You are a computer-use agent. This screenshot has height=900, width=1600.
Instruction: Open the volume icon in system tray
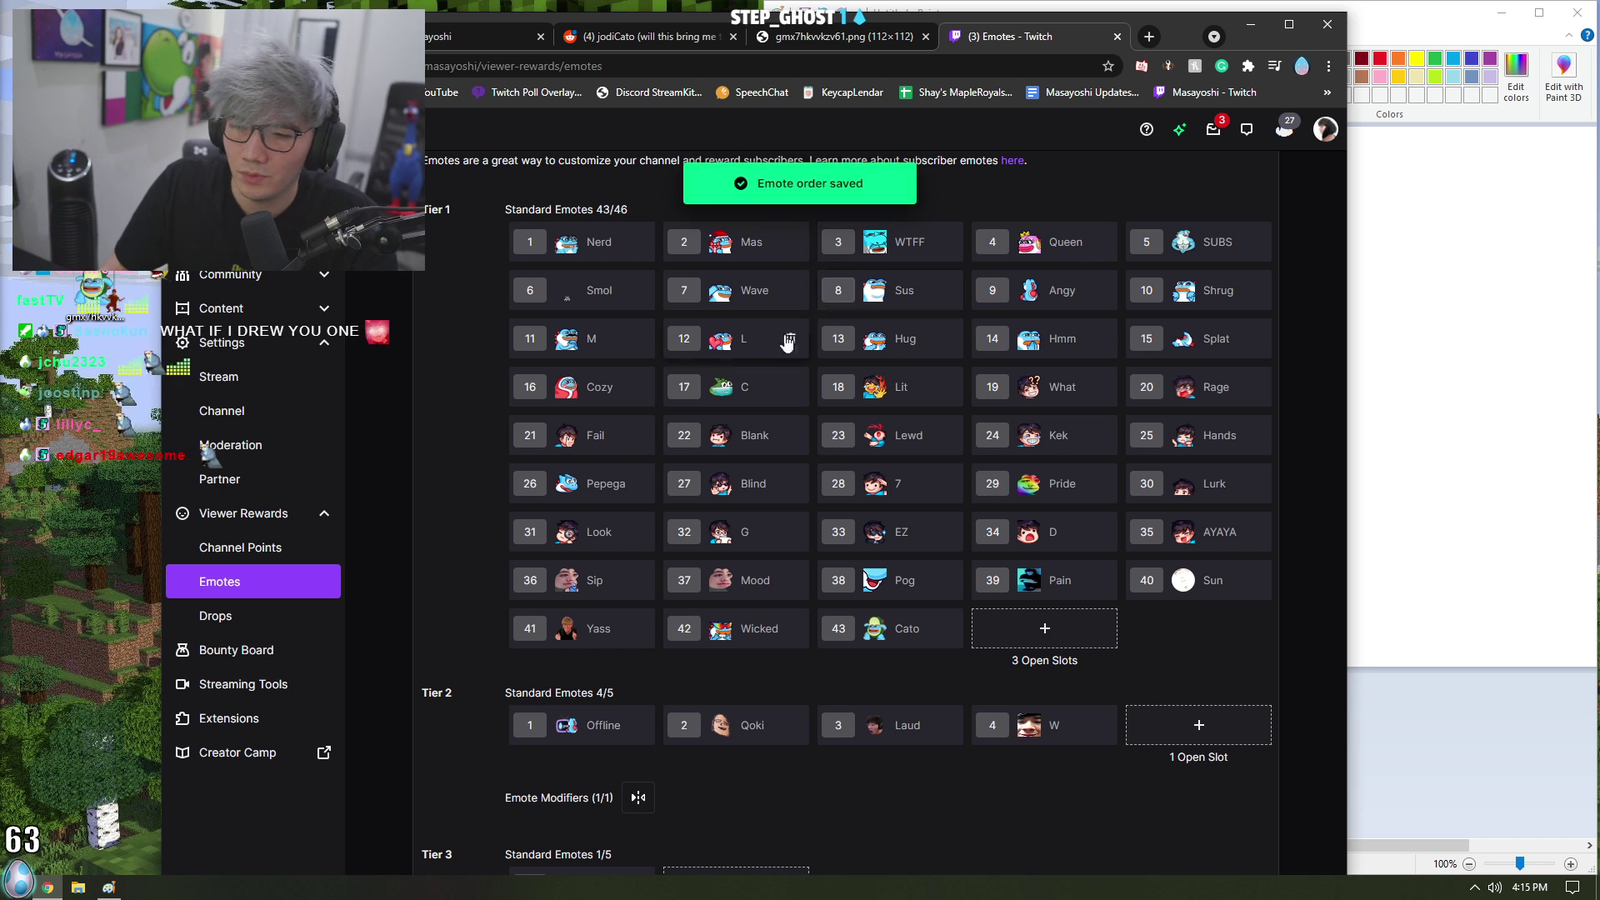1494,887
